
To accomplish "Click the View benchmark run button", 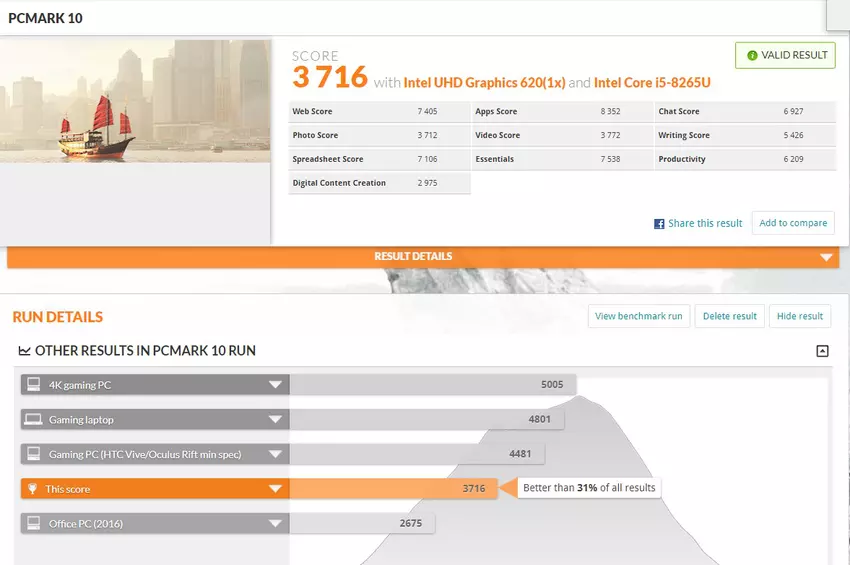I will click(x=638, y=316).
